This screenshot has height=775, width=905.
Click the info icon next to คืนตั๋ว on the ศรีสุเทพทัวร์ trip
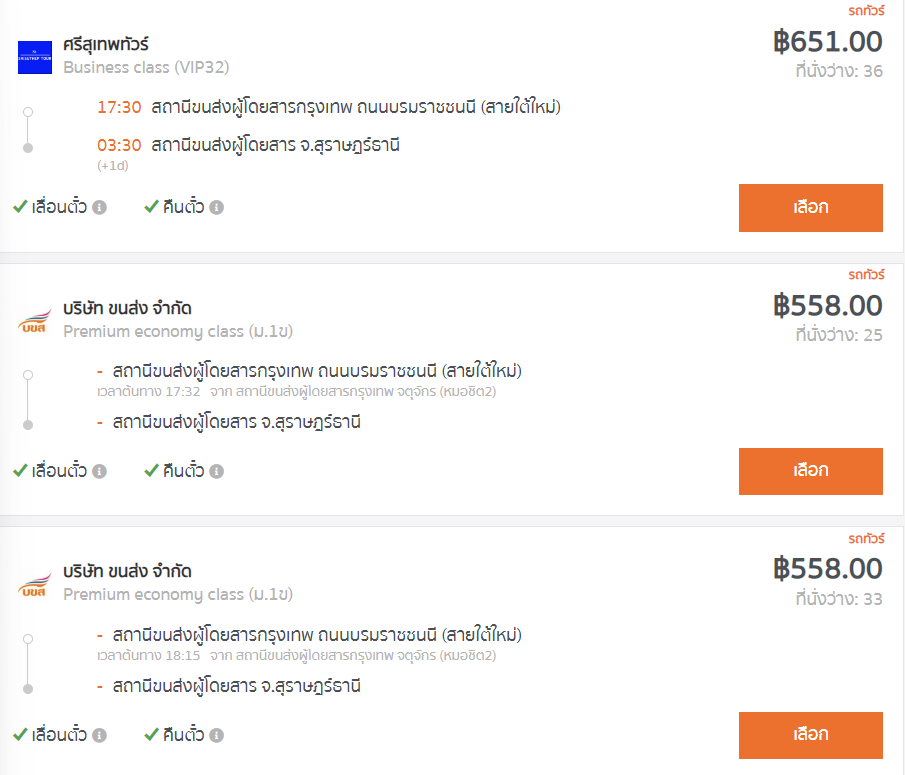(x=216, y=207)
